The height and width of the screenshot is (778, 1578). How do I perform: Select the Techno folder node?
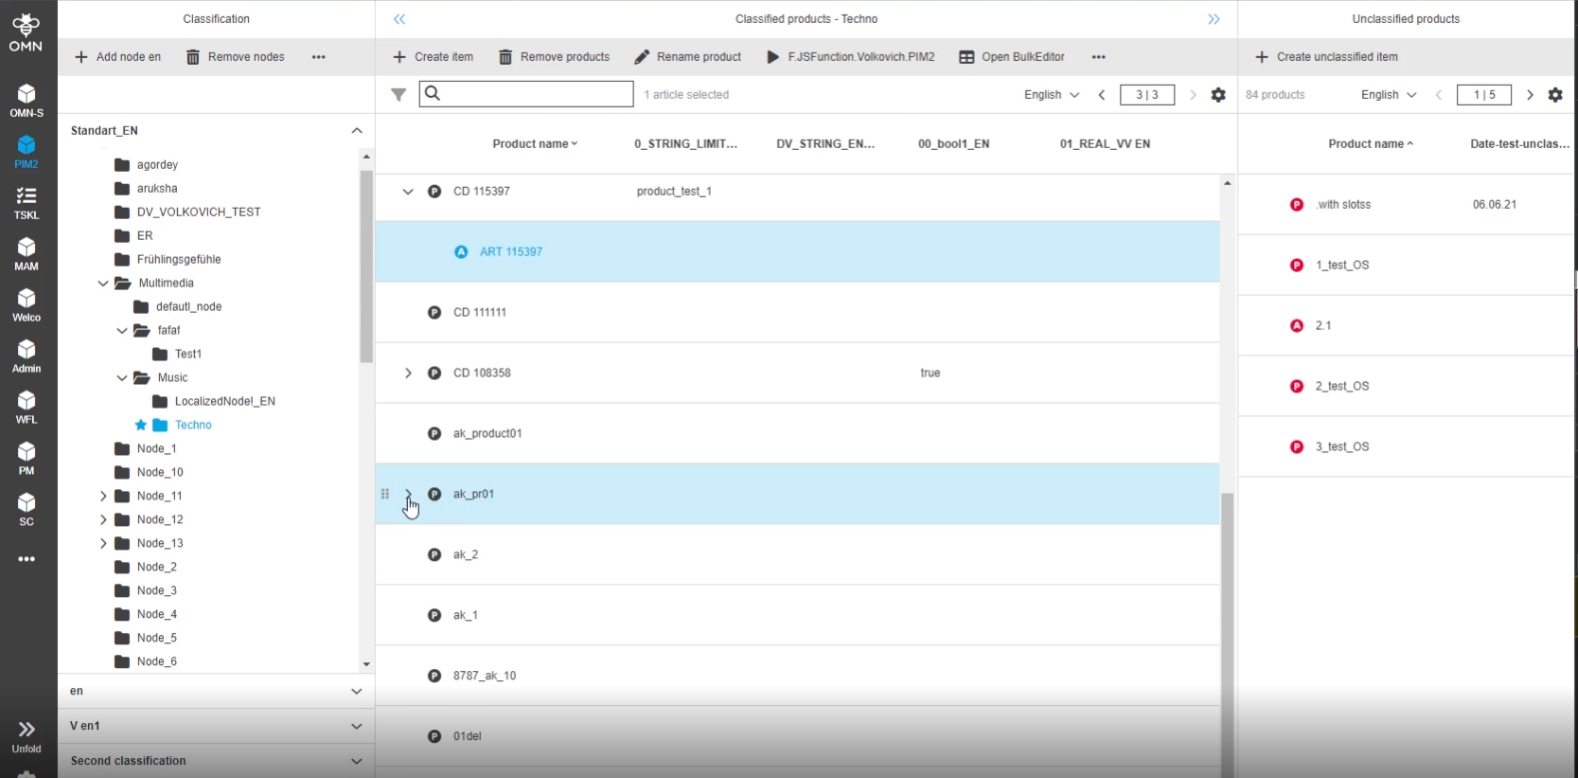click(193, 425)
